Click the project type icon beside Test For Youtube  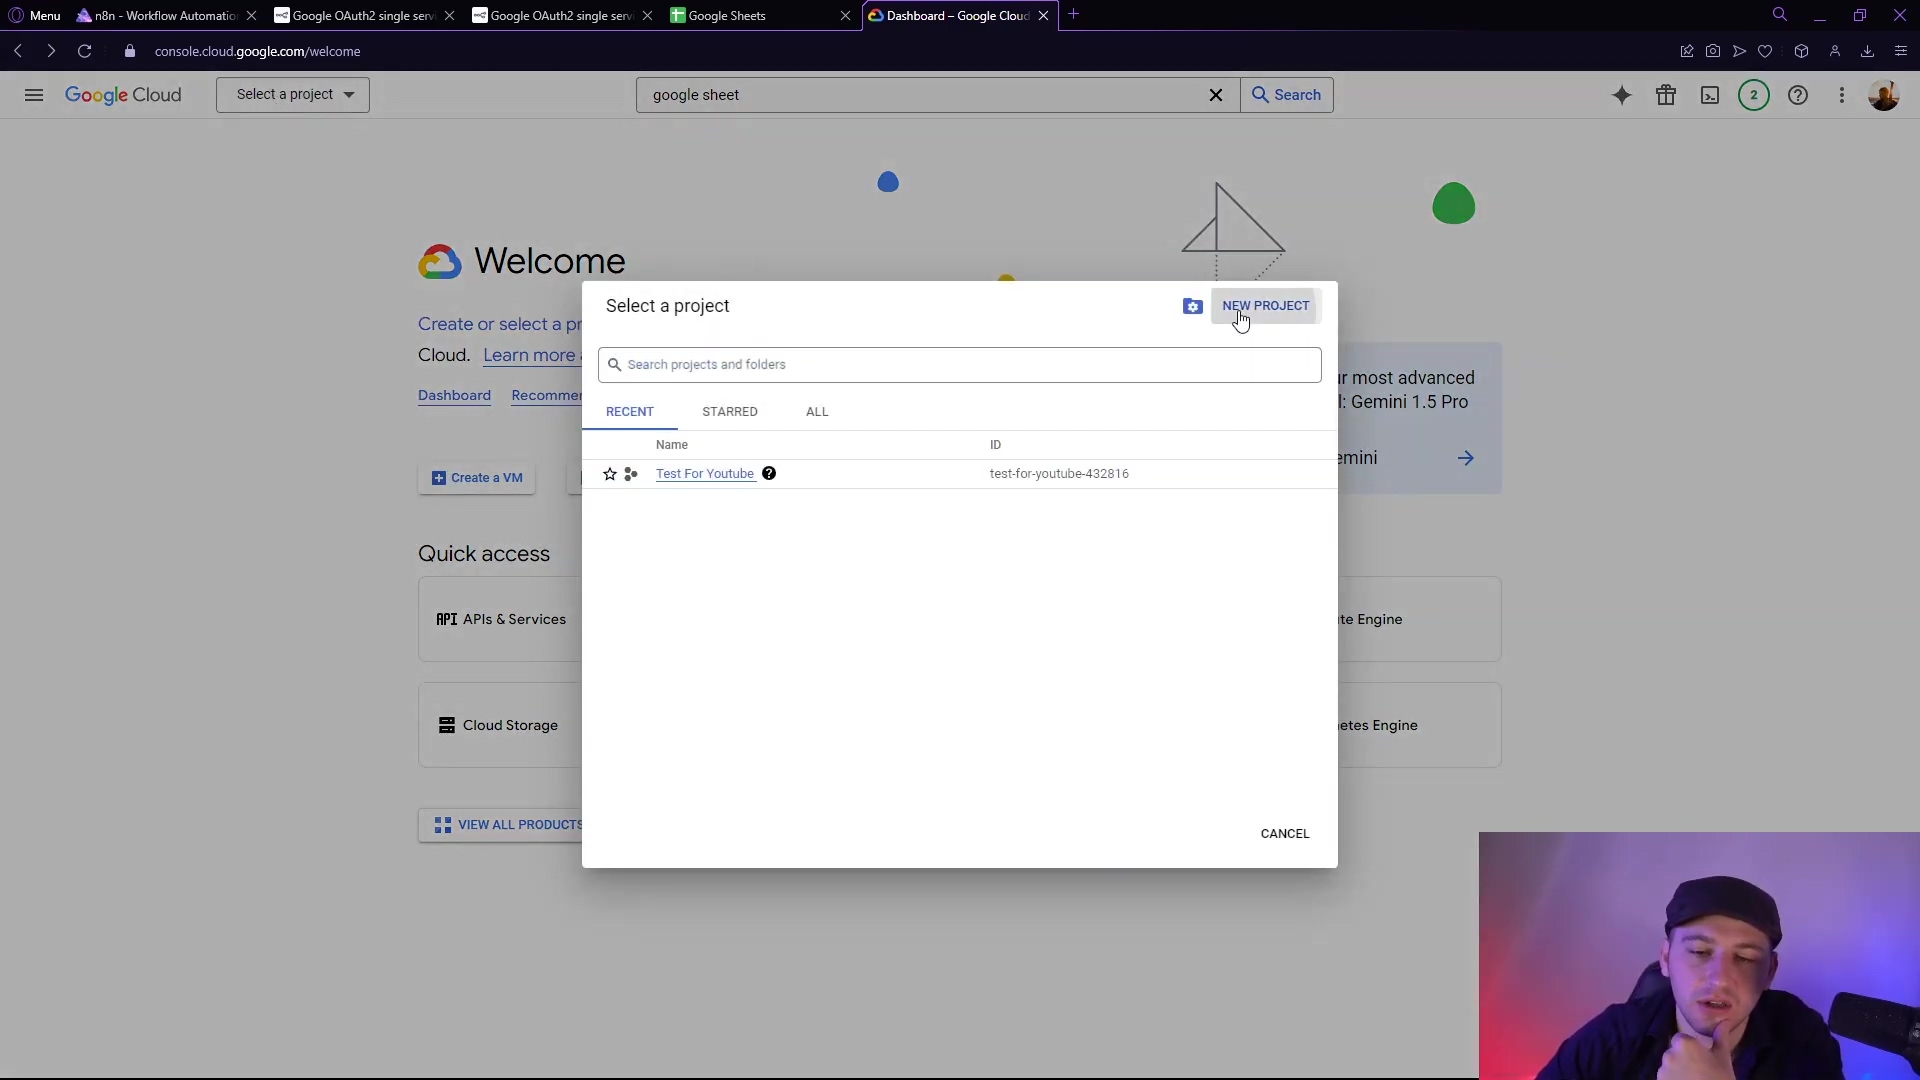click(631, 474)
